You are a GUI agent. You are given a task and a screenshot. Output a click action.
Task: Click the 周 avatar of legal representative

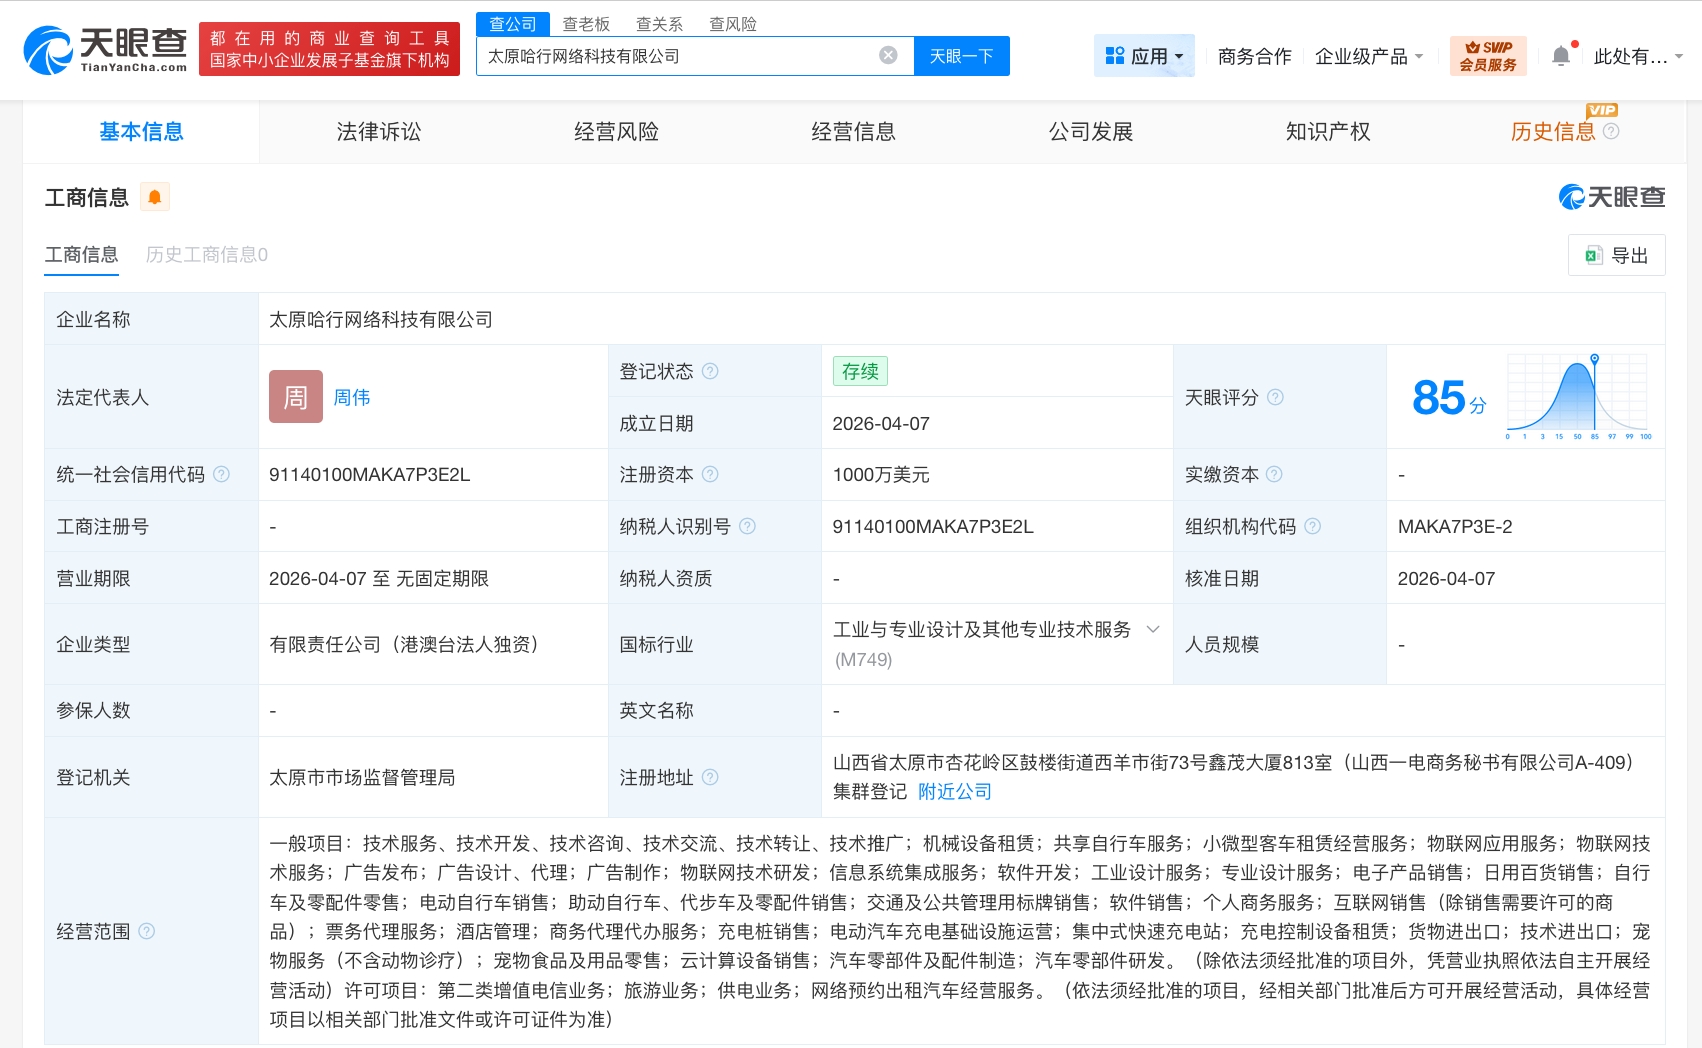pos(296,397)
